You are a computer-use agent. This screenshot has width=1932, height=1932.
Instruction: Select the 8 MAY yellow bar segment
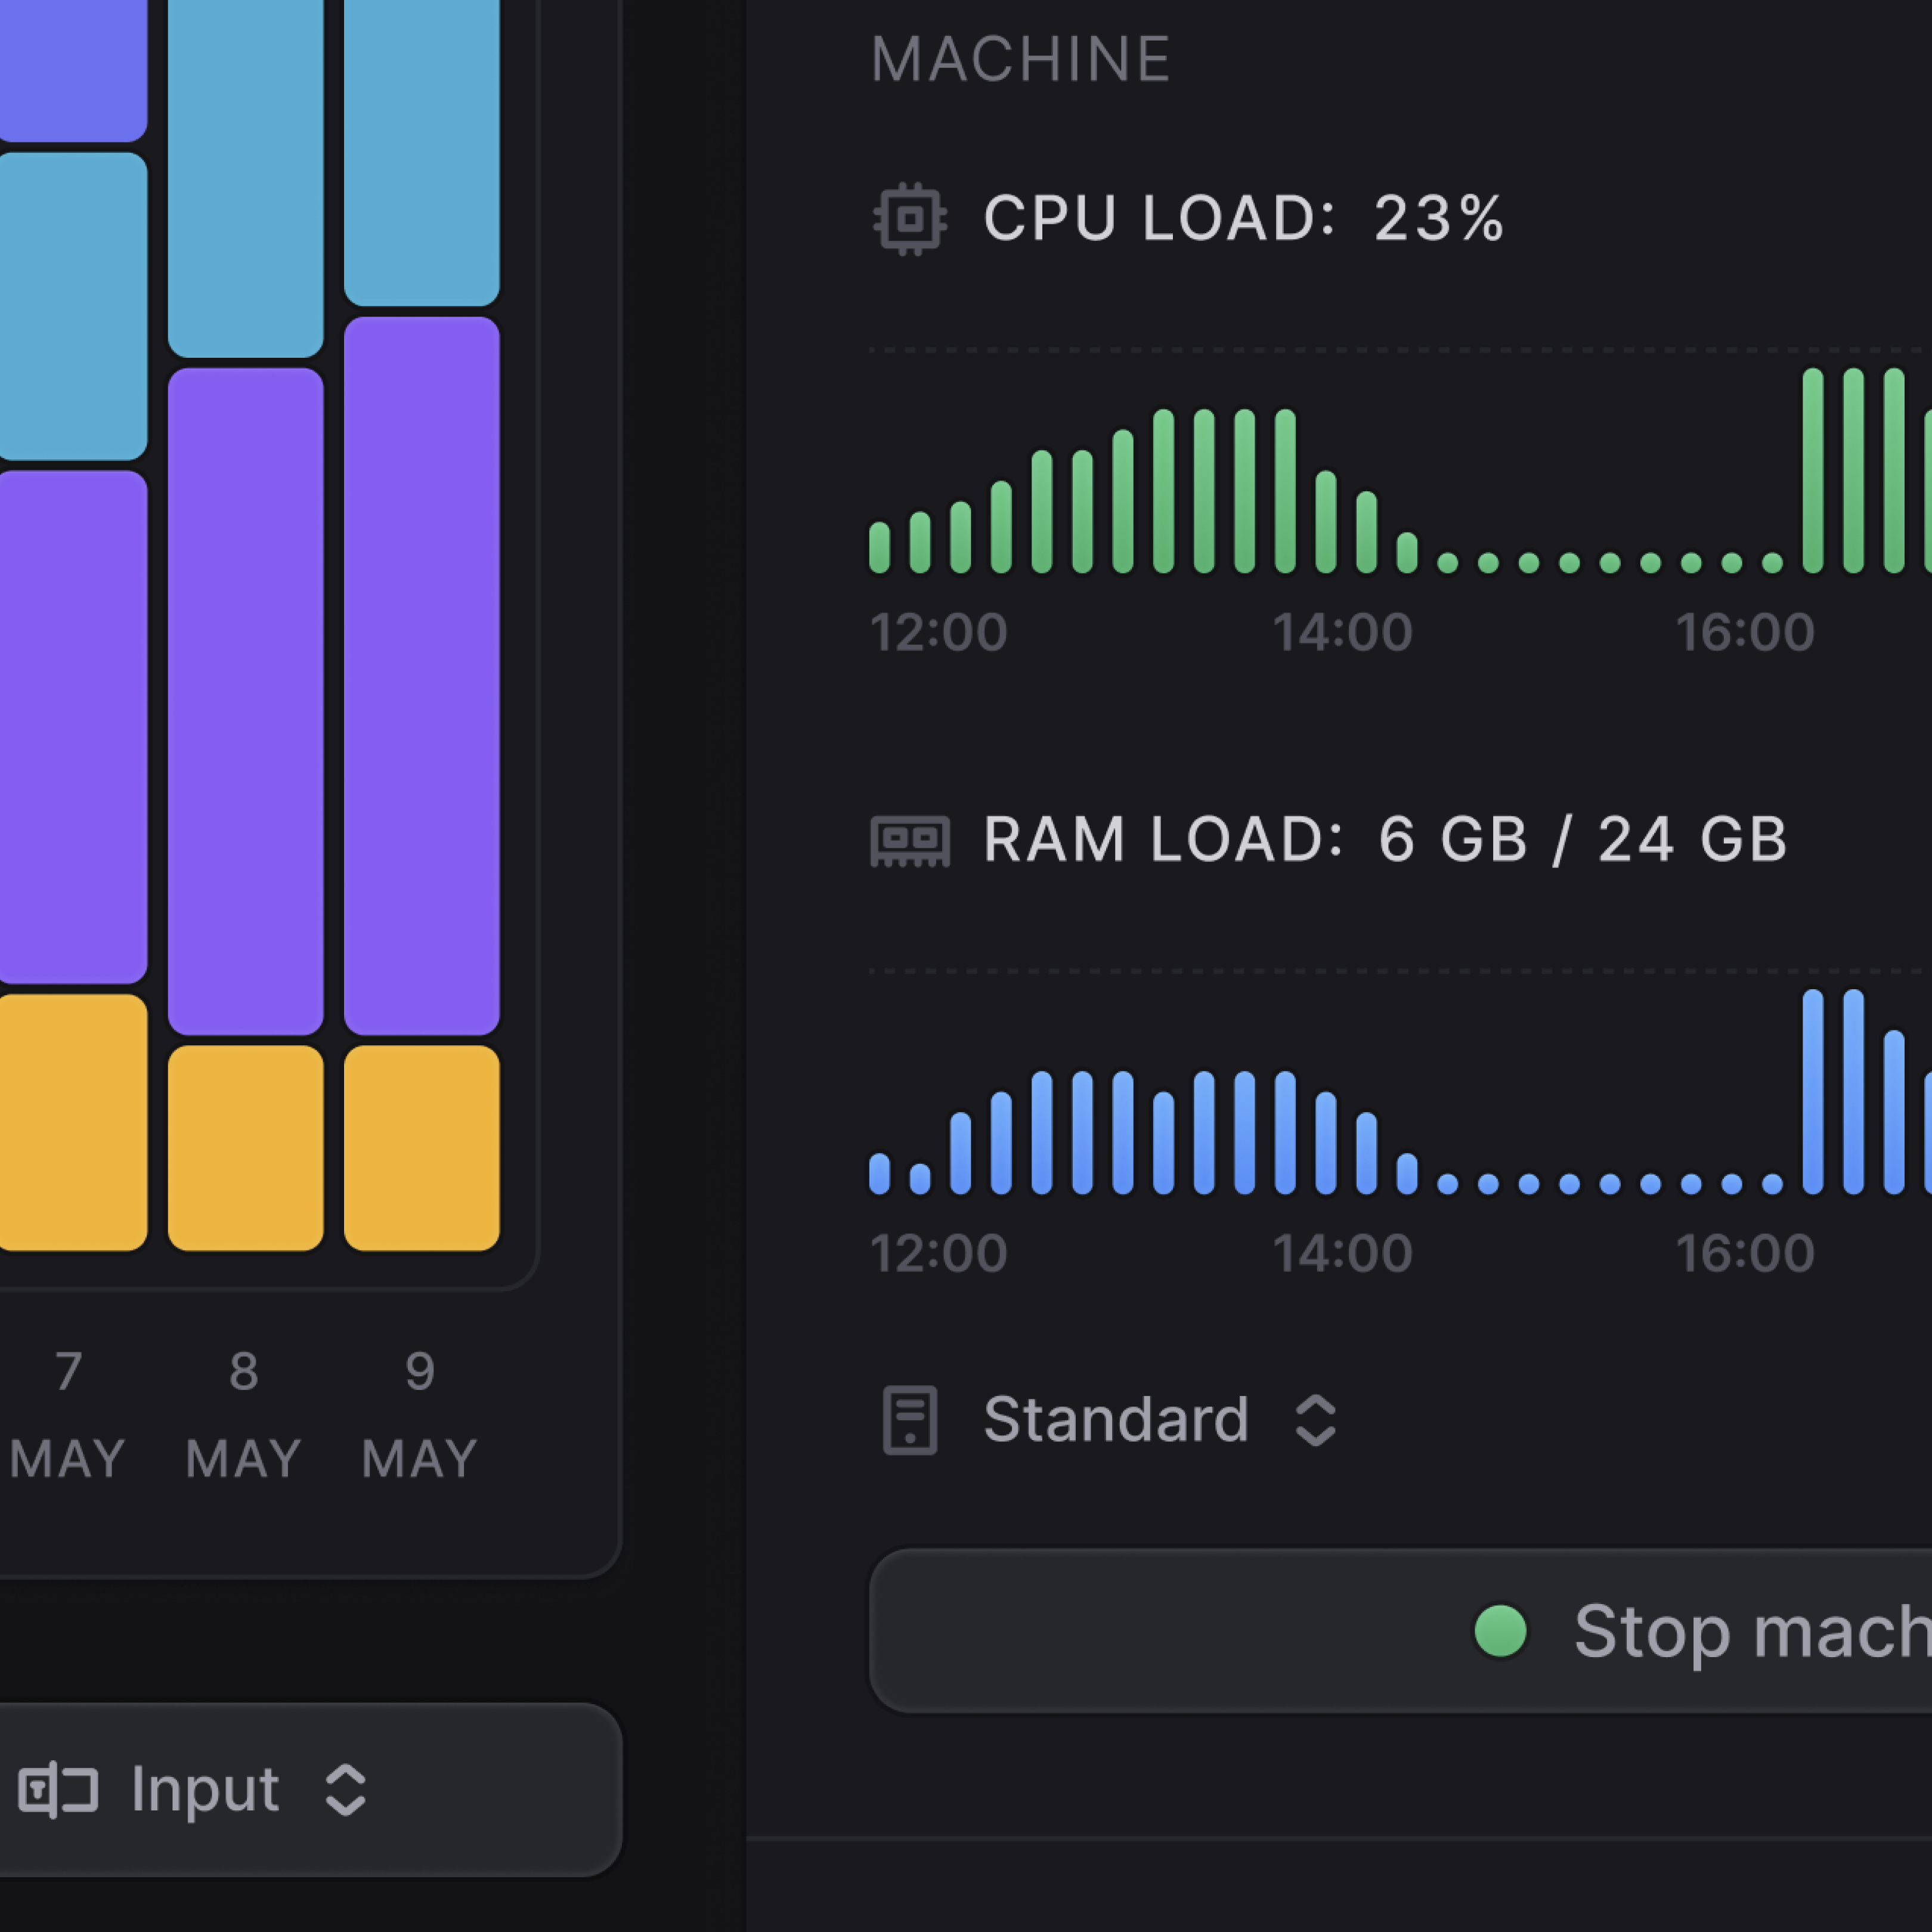(245, 1147)
